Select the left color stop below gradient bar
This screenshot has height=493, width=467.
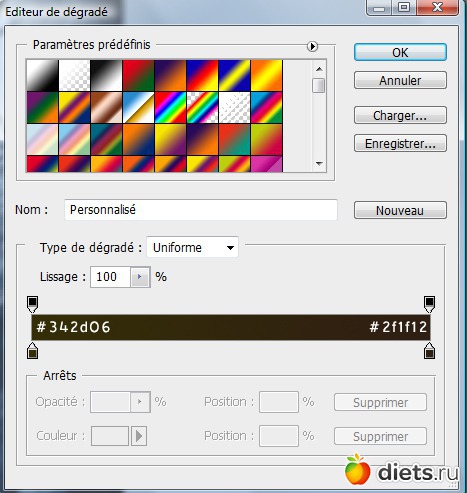[x=32, y=350]
